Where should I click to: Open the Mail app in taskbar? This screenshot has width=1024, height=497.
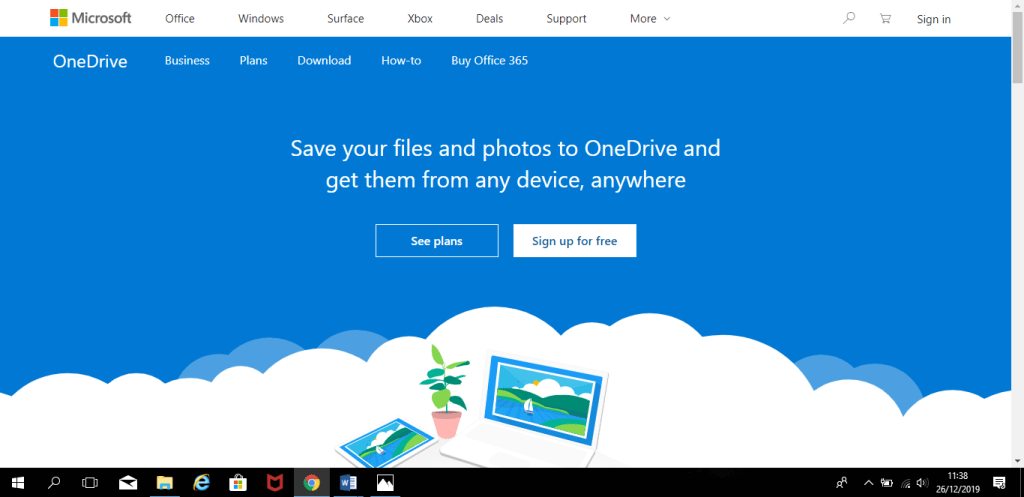(x=128, y=482)
